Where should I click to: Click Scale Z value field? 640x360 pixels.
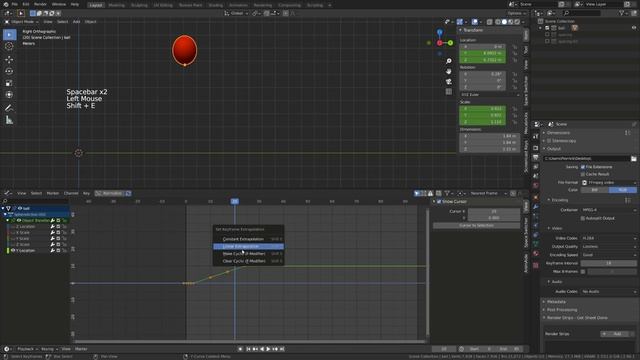[x=482, y=122]
